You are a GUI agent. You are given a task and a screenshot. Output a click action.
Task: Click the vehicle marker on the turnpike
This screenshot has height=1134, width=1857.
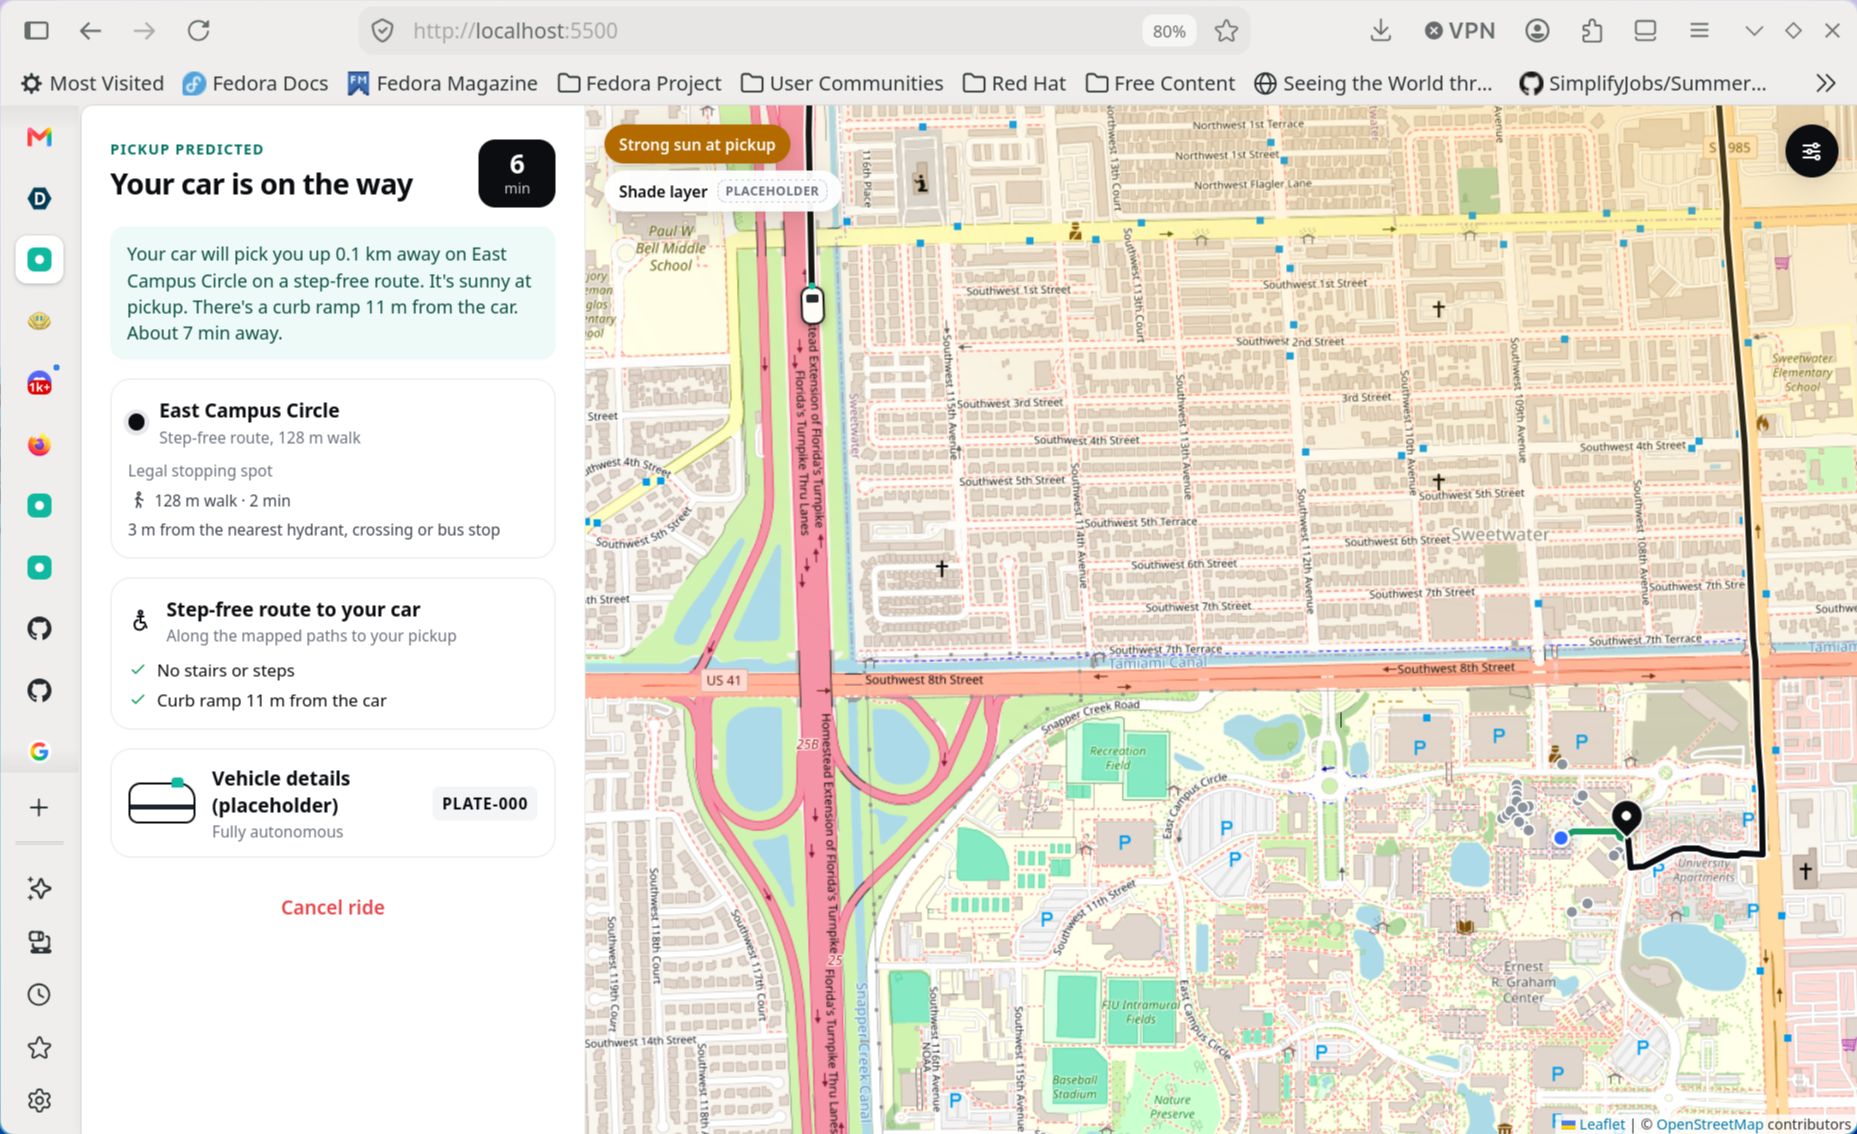click(812, 305)
